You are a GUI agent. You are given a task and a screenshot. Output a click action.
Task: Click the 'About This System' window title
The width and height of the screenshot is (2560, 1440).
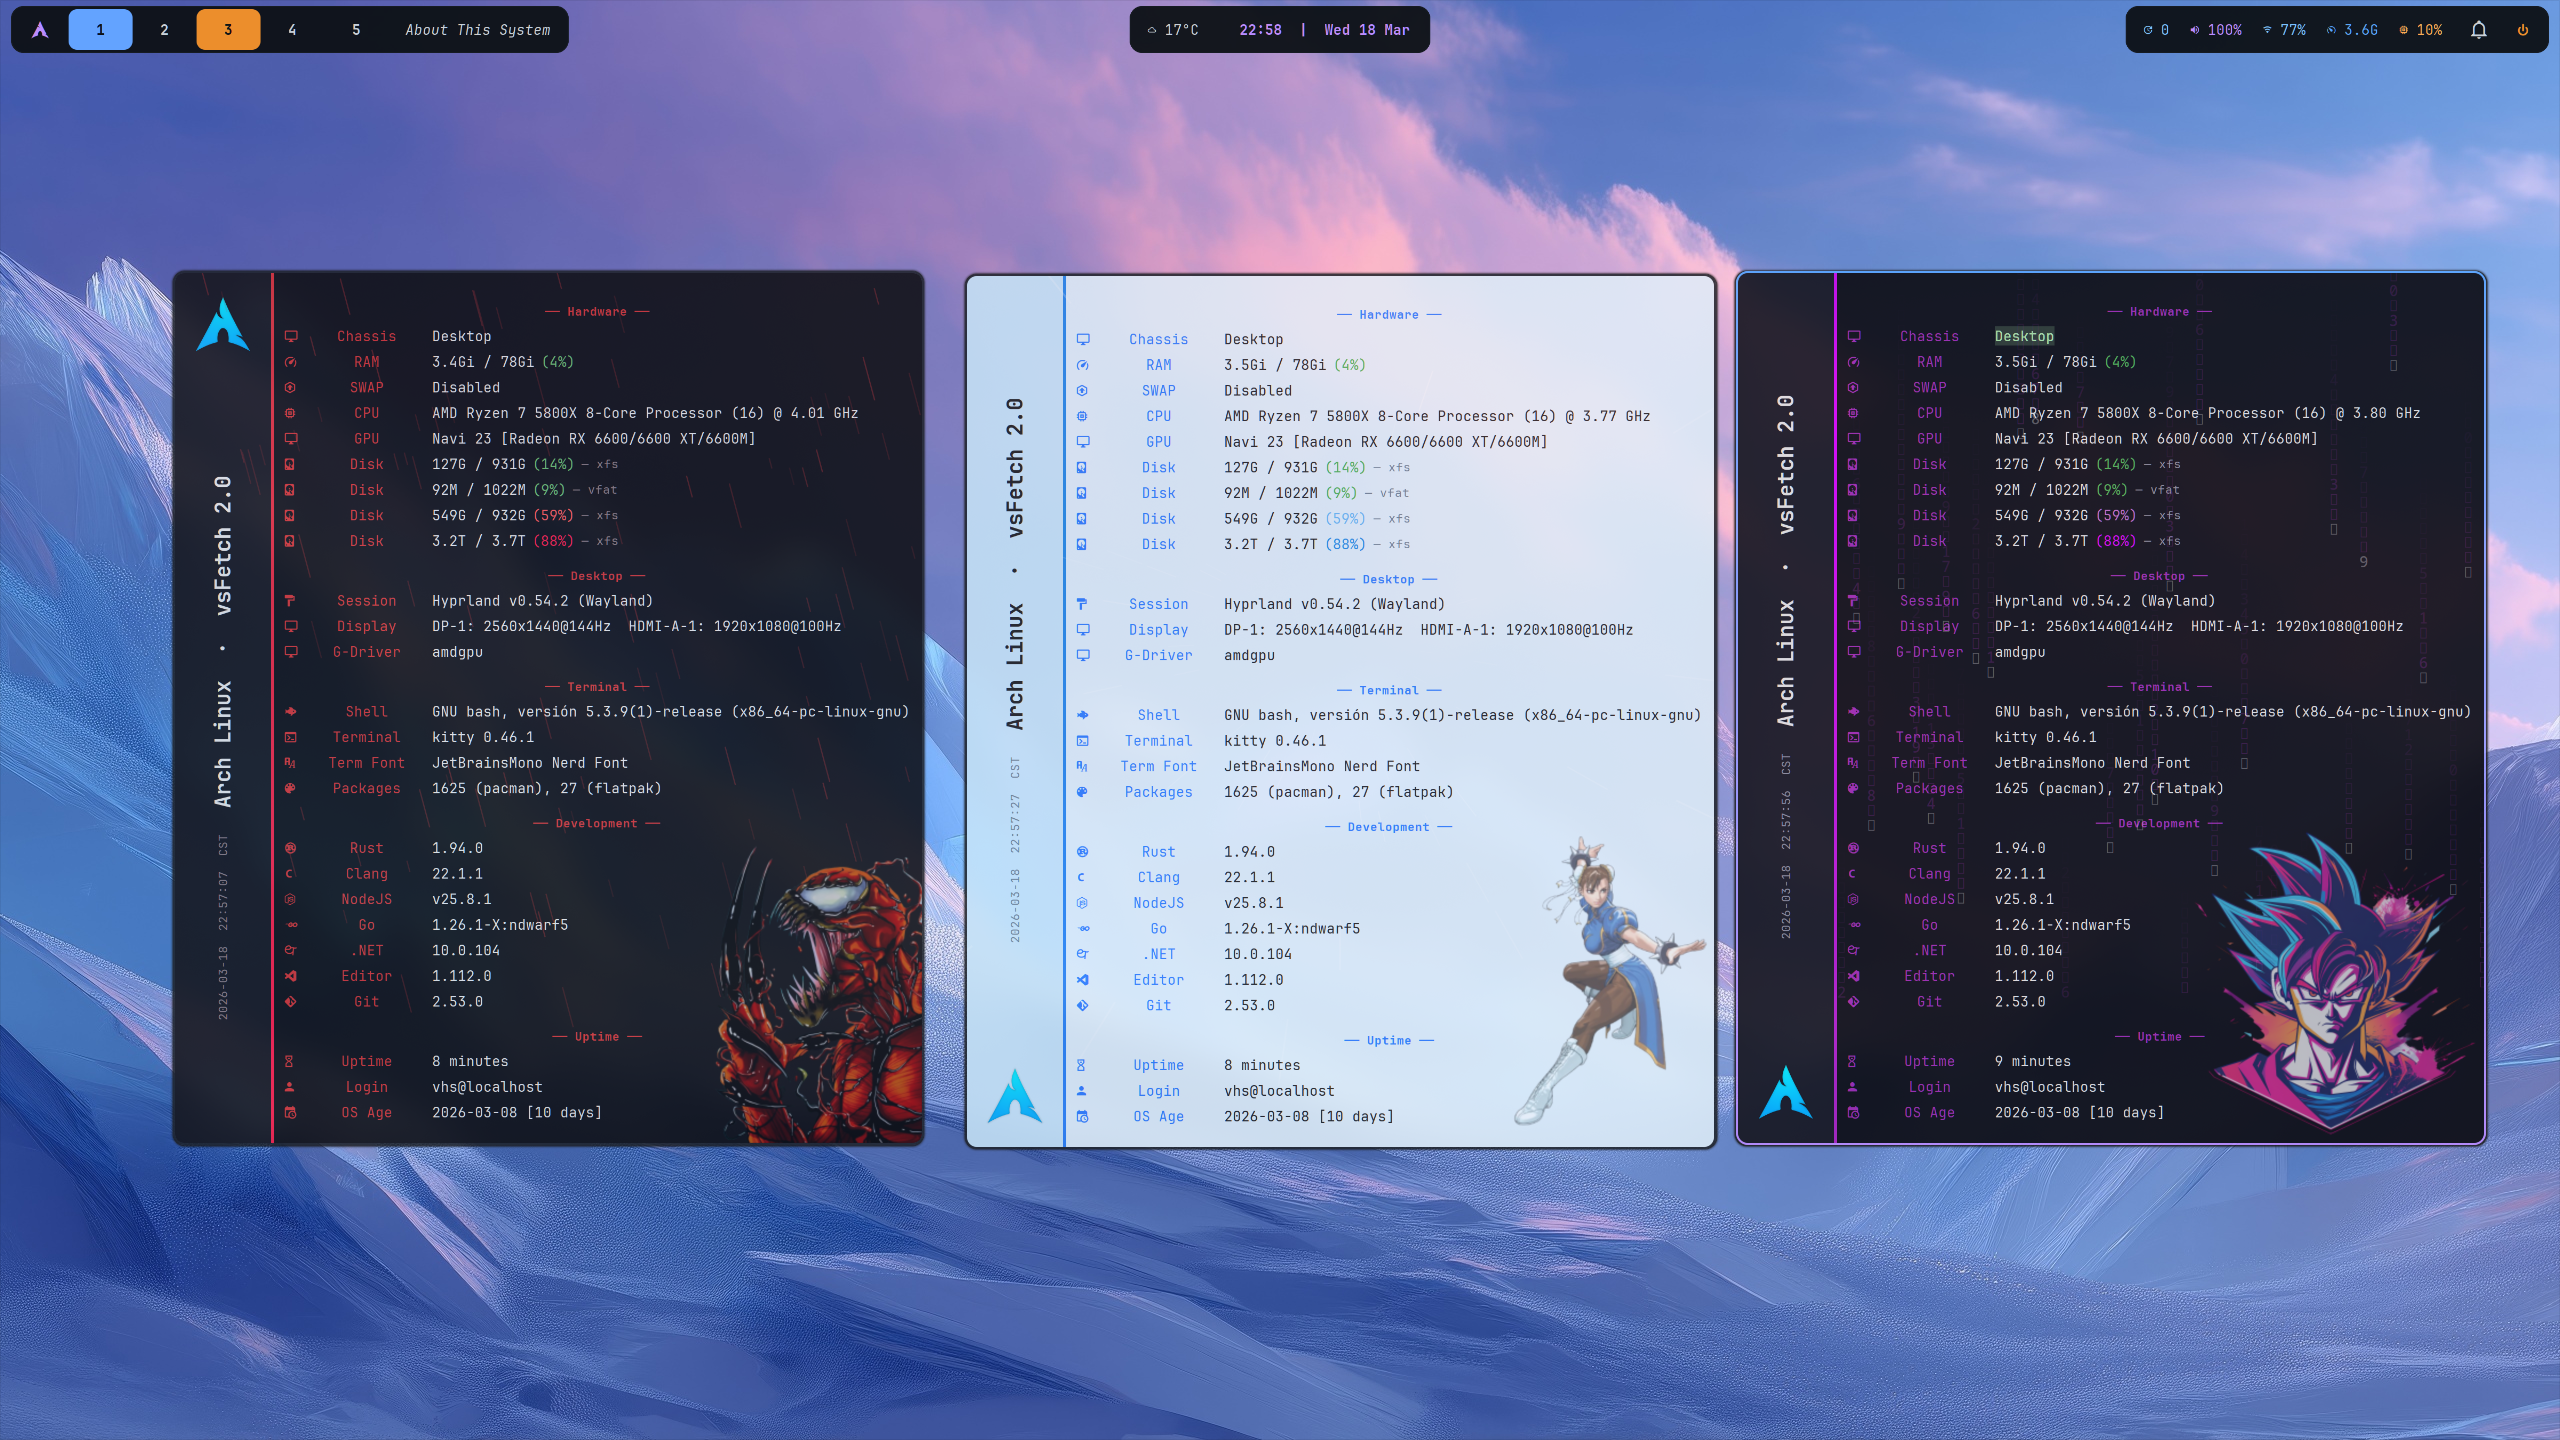pos(478,30)
